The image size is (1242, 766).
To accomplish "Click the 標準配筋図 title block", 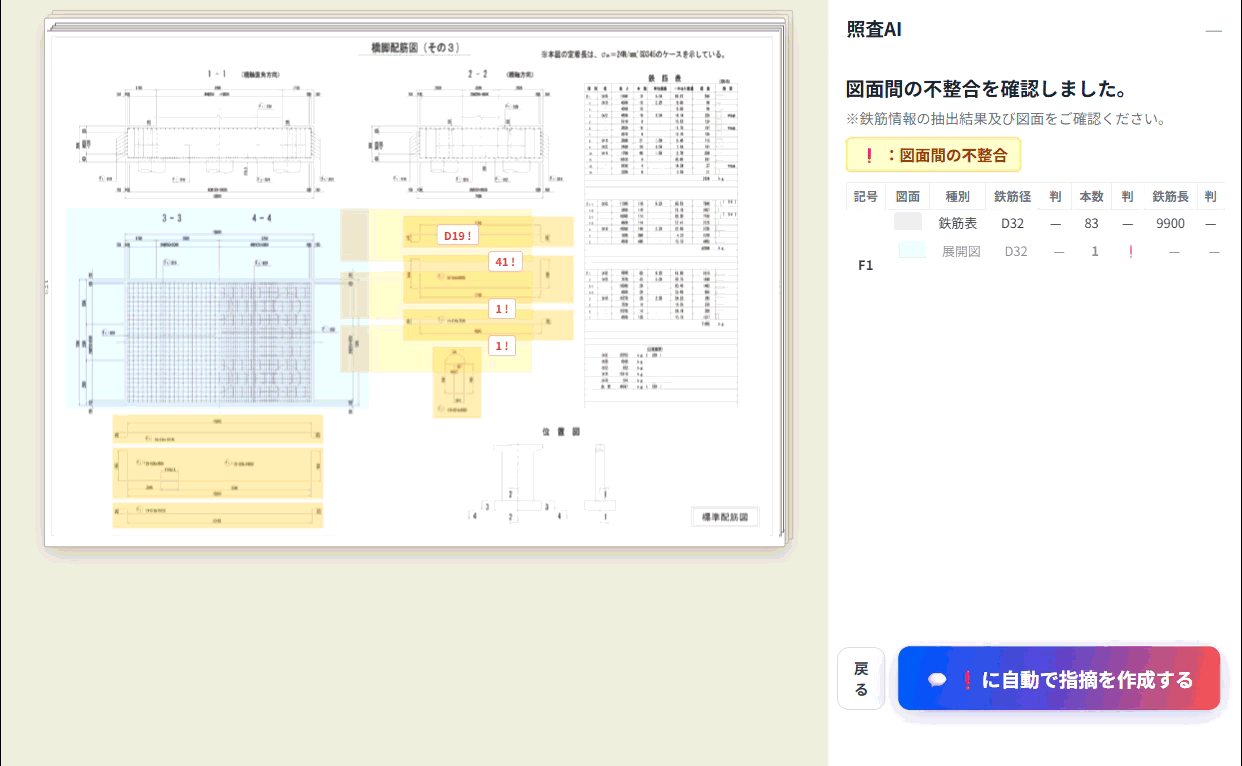I will 725,517.
